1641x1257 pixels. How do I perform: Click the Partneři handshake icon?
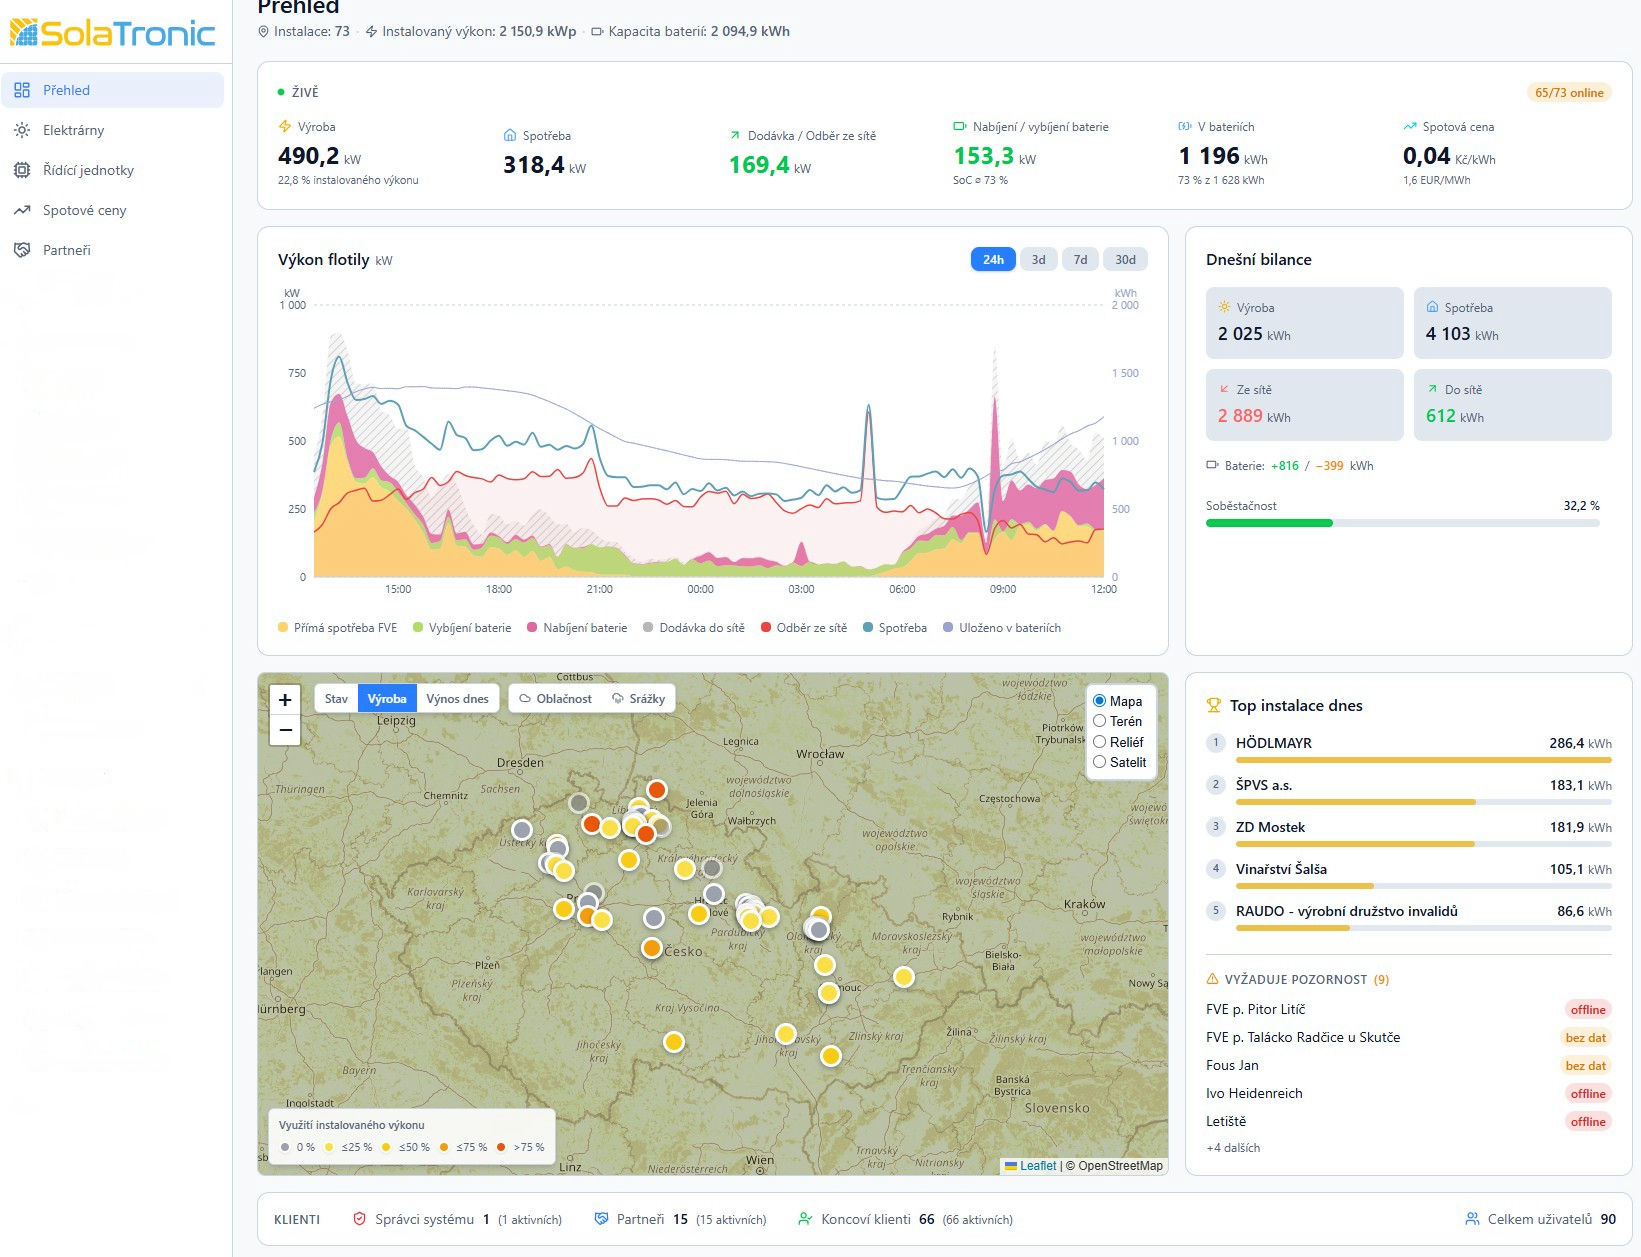click(22, 250)
